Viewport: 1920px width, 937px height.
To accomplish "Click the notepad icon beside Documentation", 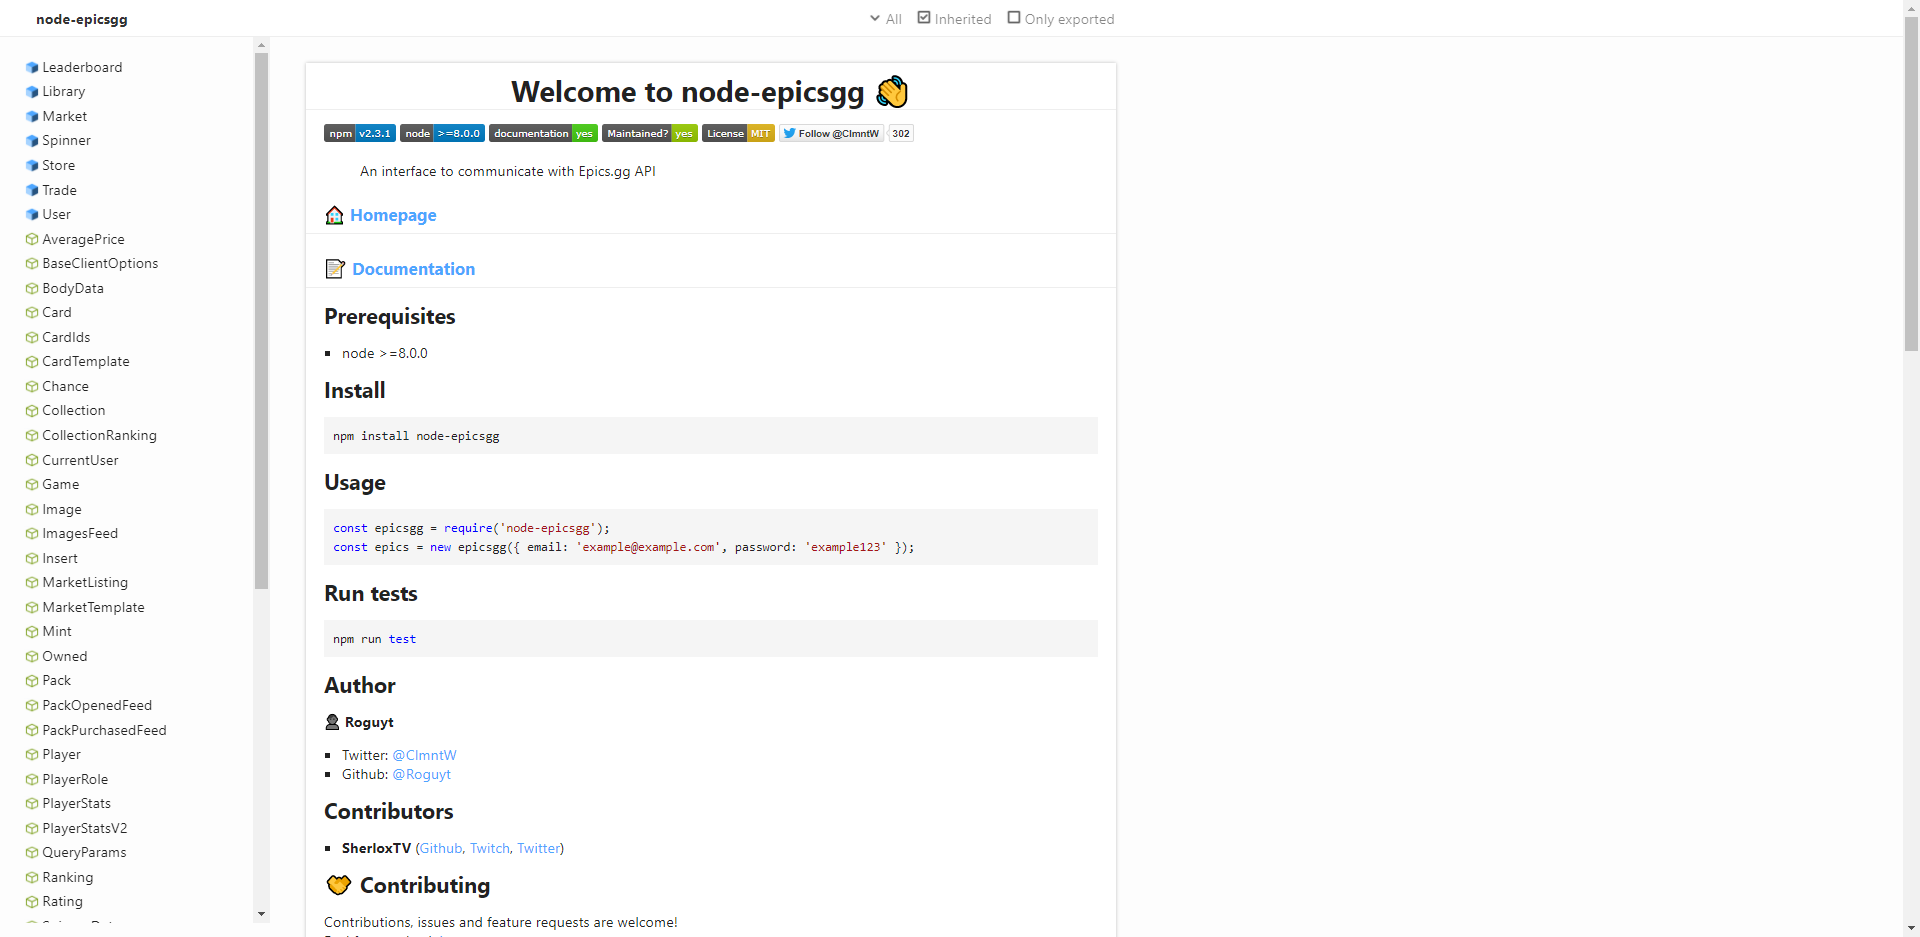I will (335, 269).
